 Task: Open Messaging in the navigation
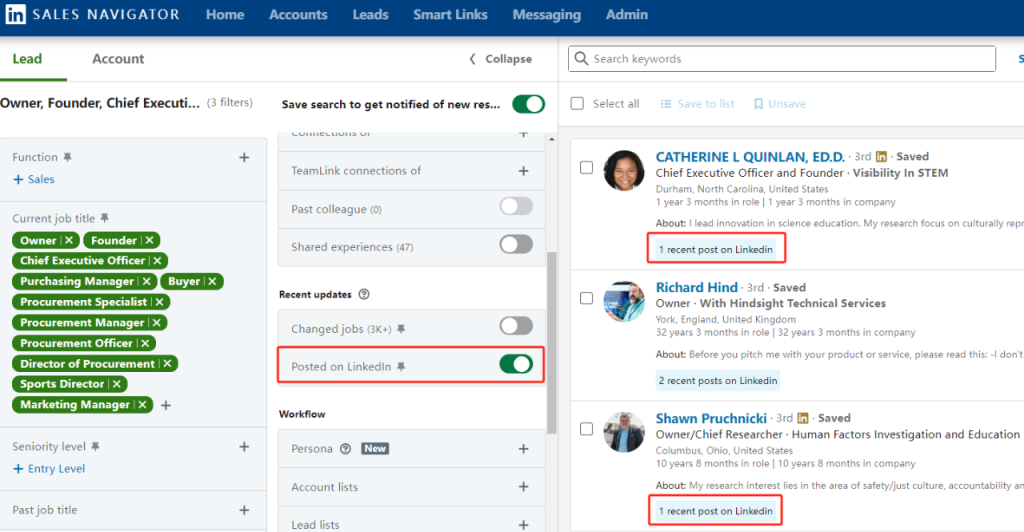point(547,14)
